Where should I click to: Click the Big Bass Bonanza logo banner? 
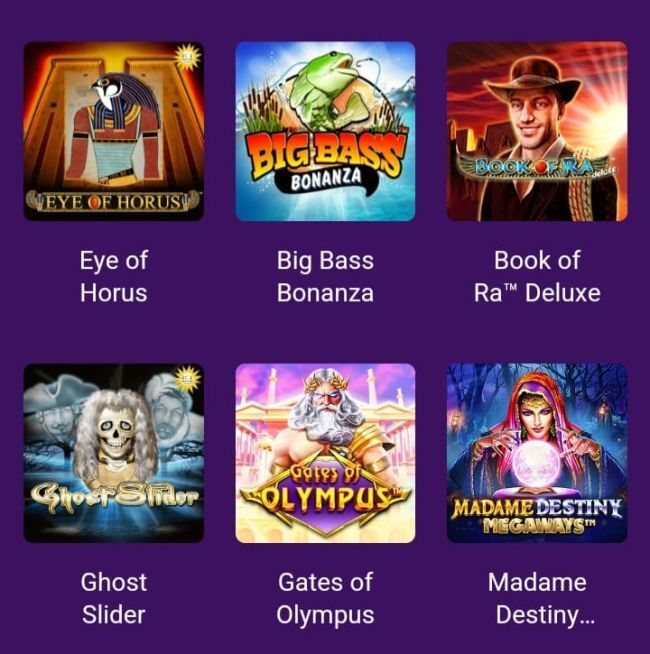pos(325,164)
